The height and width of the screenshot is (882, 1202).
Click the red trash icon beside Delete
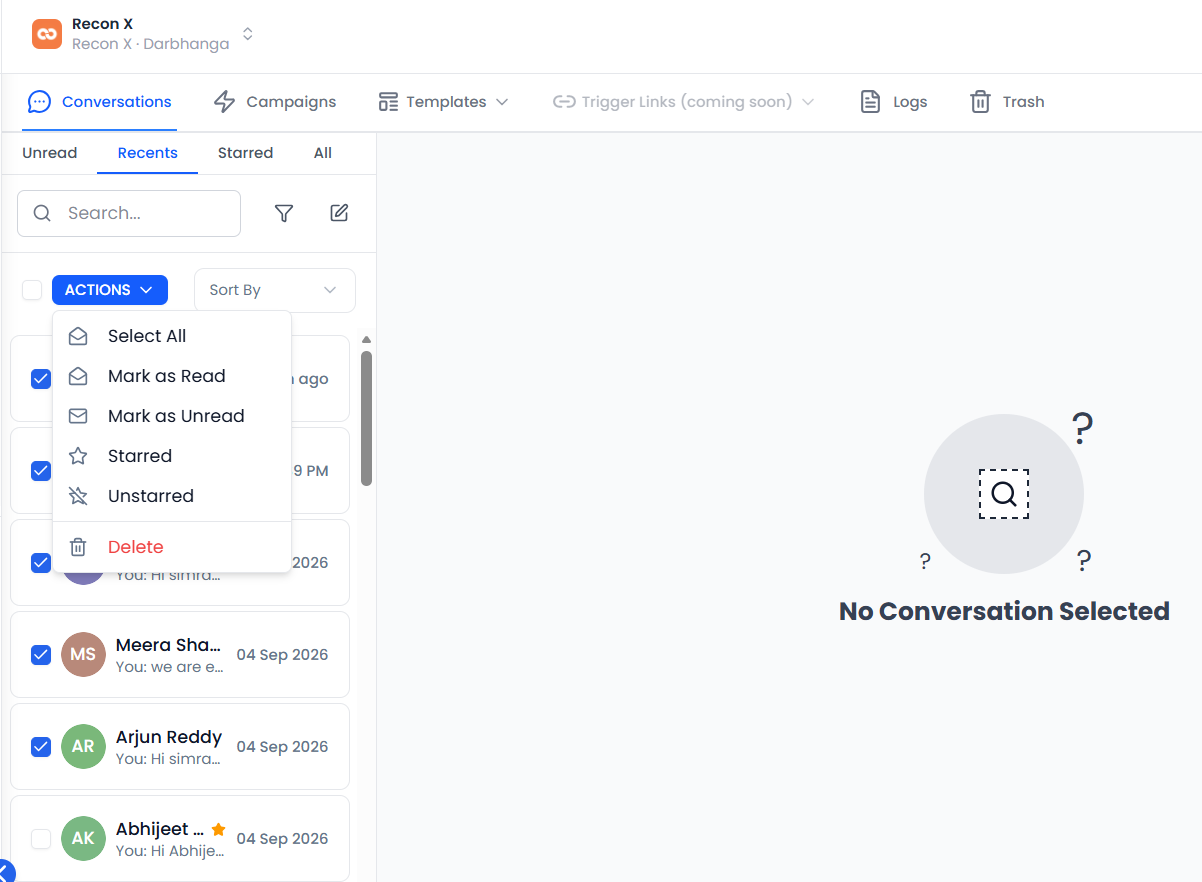click(x=78, y=547)
